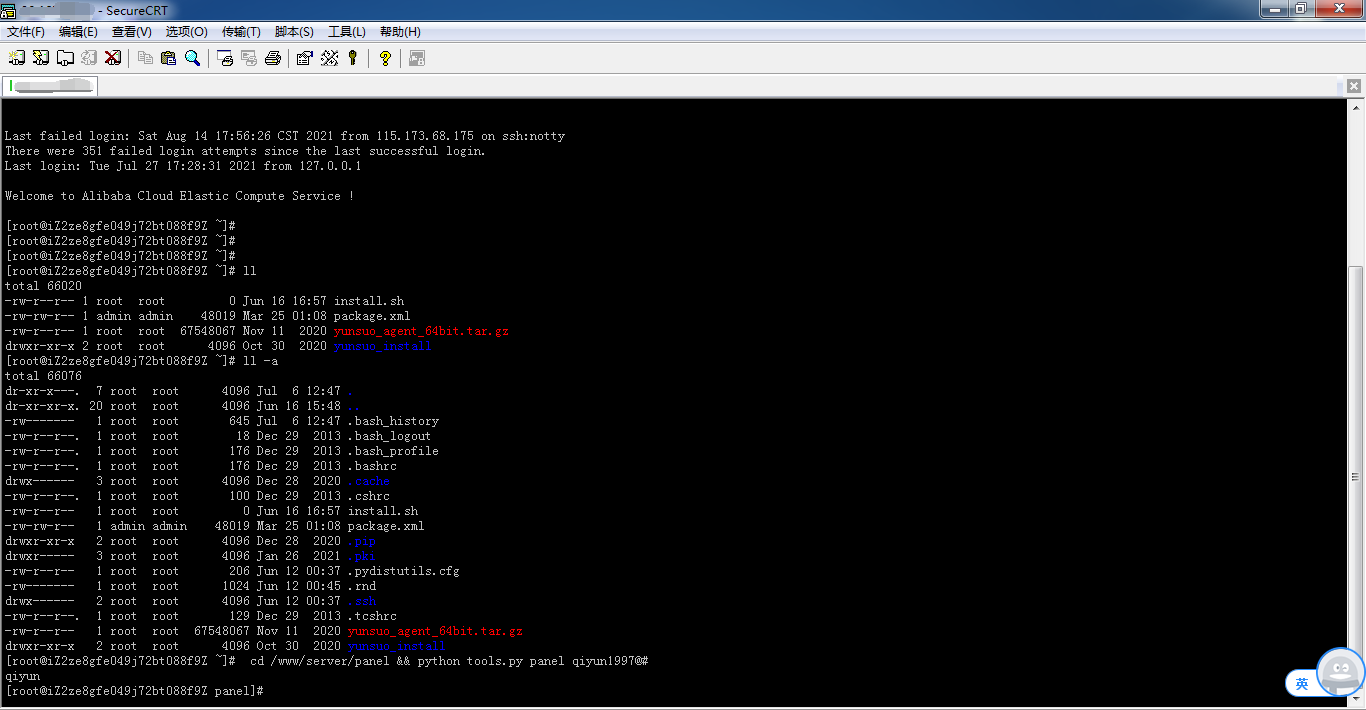
Task: Click the Print Screen toolbar icon
Action: 225,58
